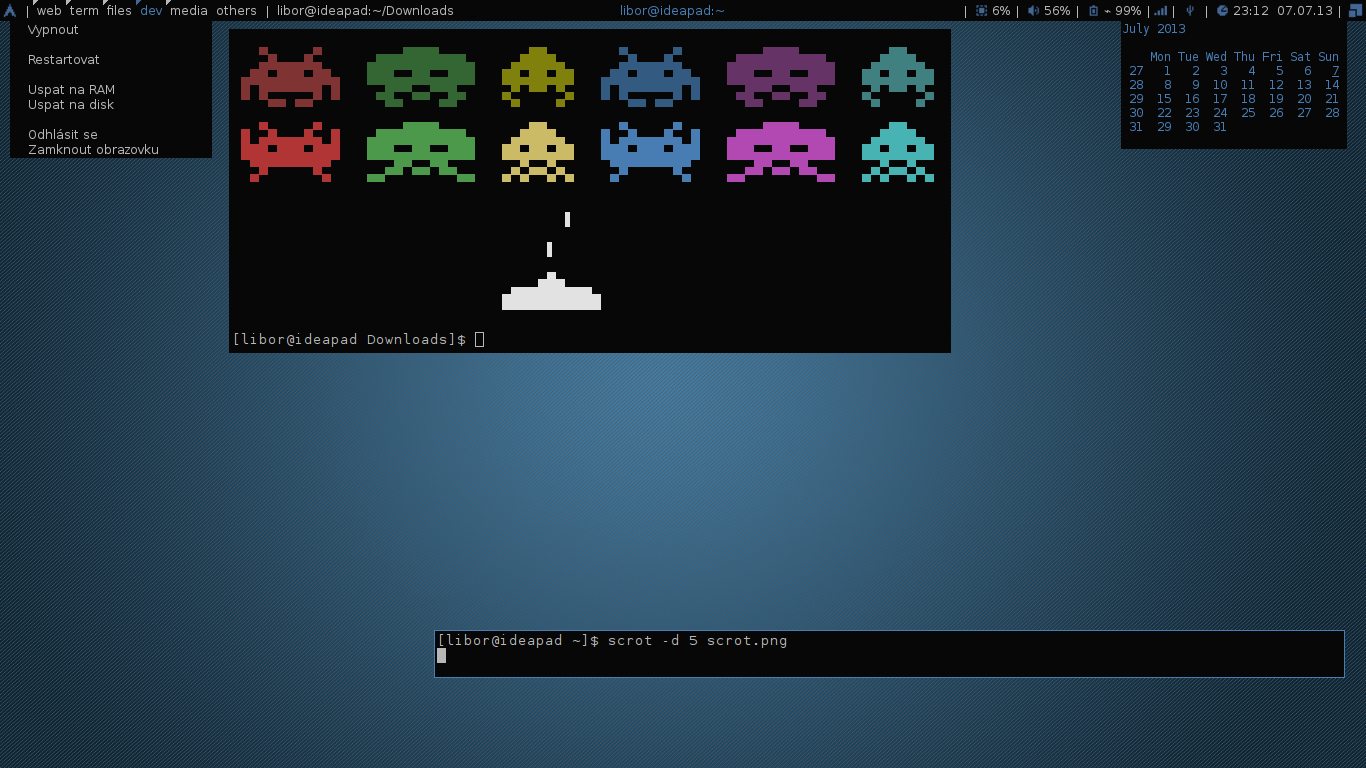Switch to the files tag
Image resolution: width=1366 pixels, height=768 pixels.
click(119, 11)
